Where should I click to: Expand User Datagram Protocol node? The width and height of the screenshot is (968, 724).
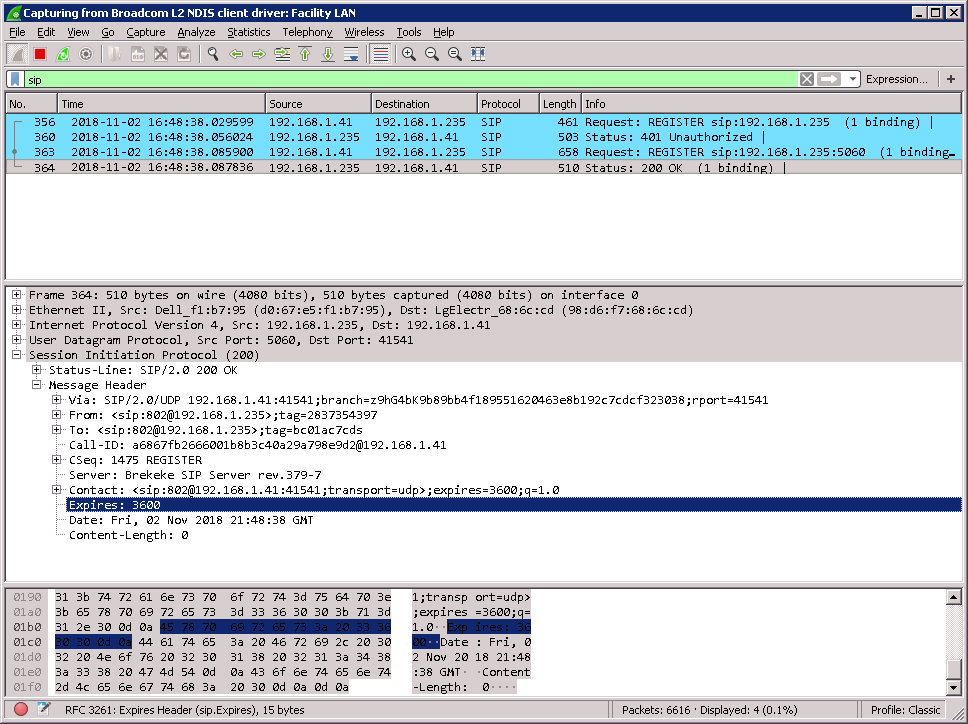(x=17, y=339)
